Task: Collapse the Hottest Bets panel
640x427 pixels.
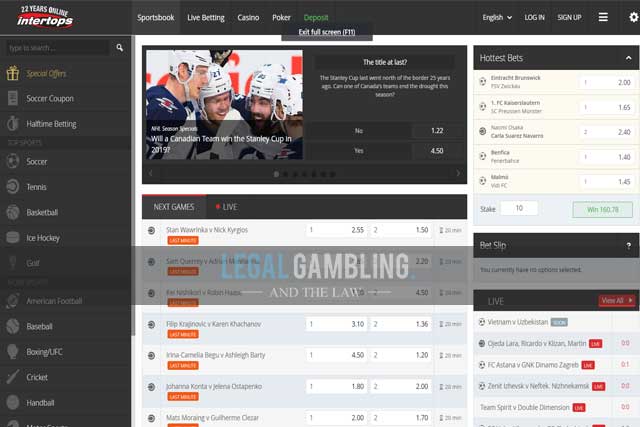Action: pyautogui.click(x=629, y=58)
